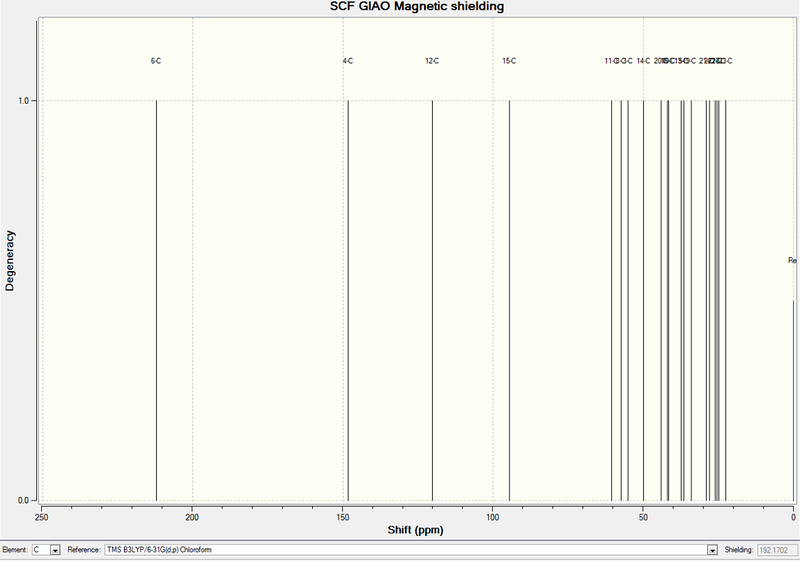Select the 12-C peak label
Viewport: 800px width, 561px height.
pyautogui.click(x=432, y=61)
